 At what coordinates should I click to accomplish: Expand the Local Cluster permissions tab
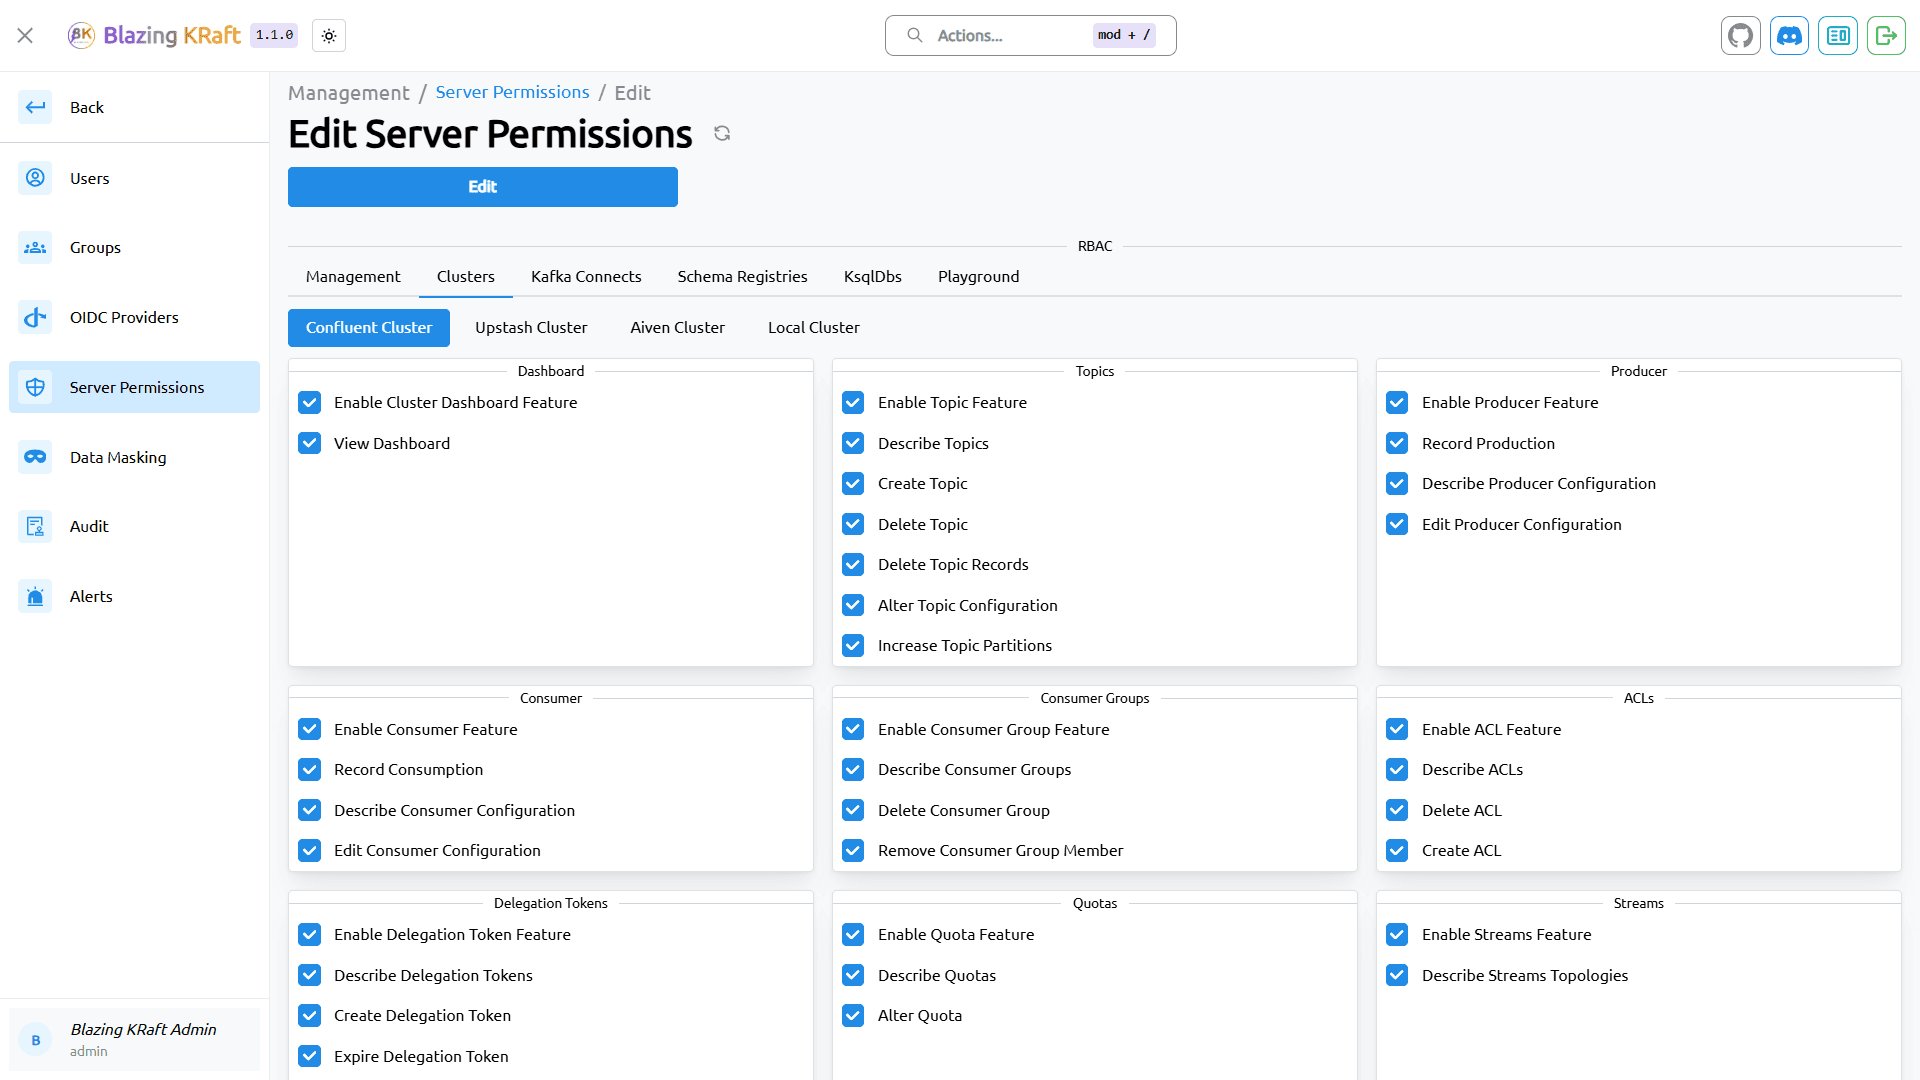pos(812,327)
